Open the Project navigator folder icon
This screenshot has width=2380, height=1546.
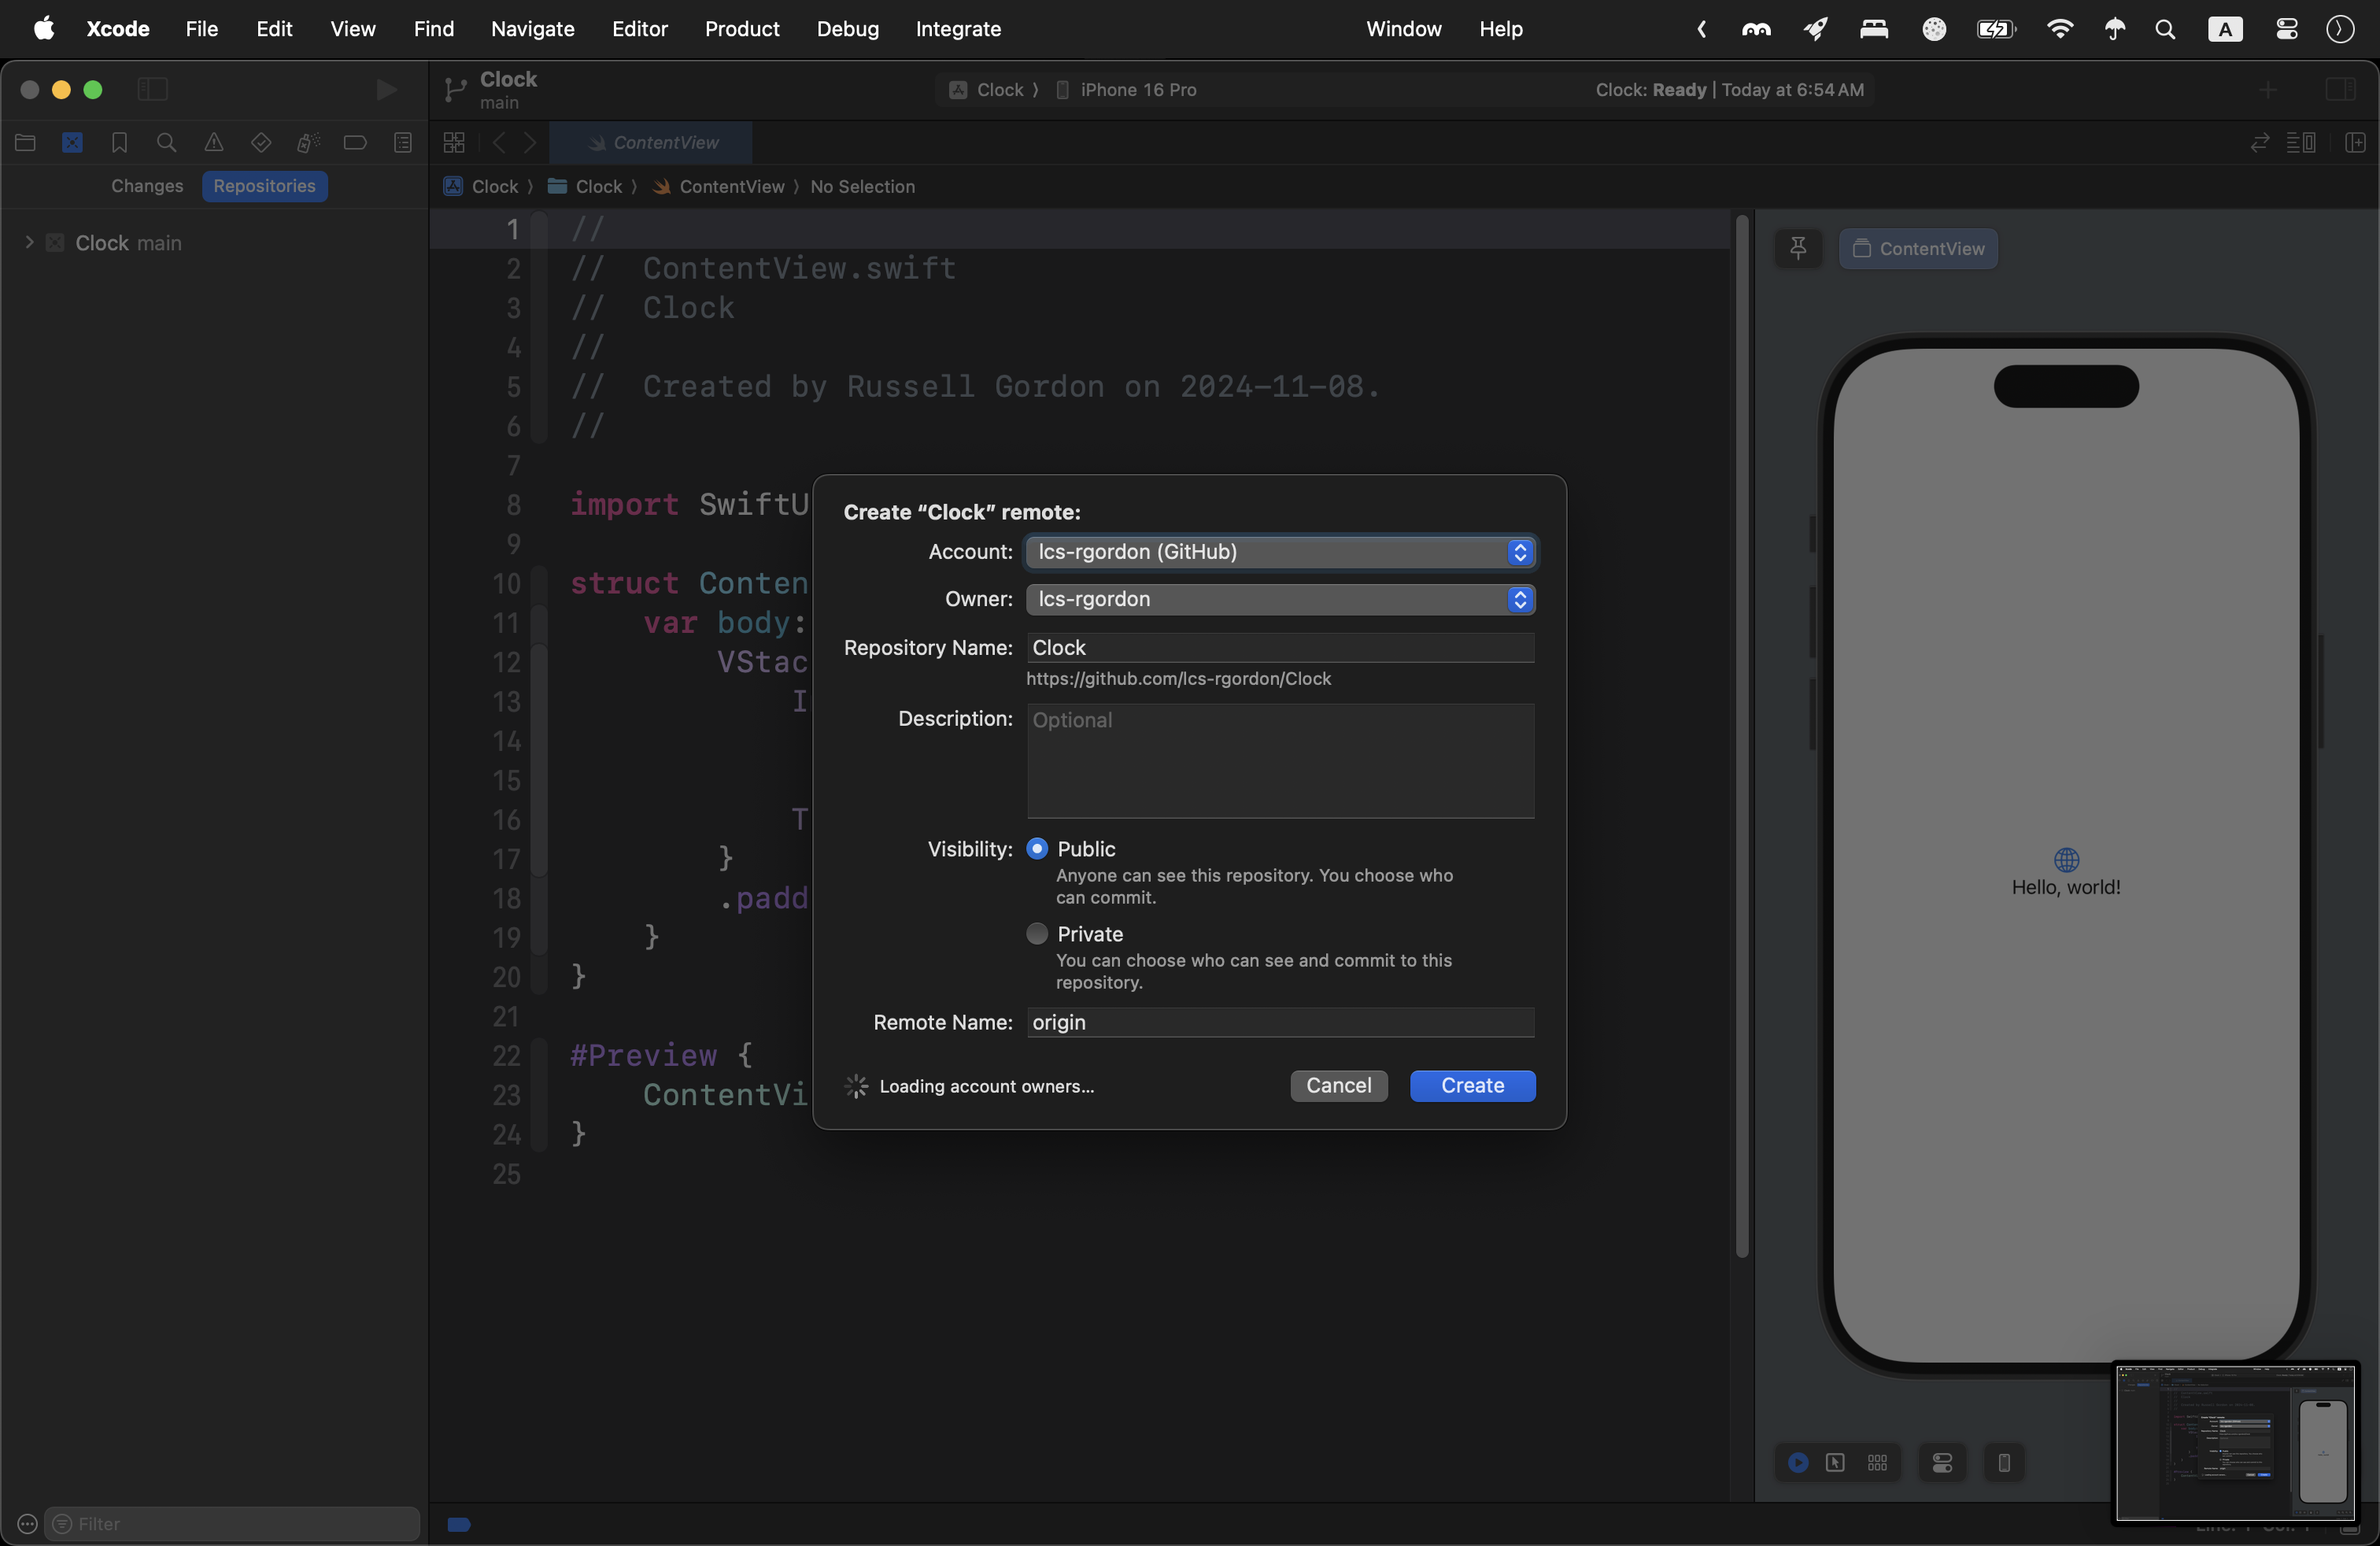point(25,143)
